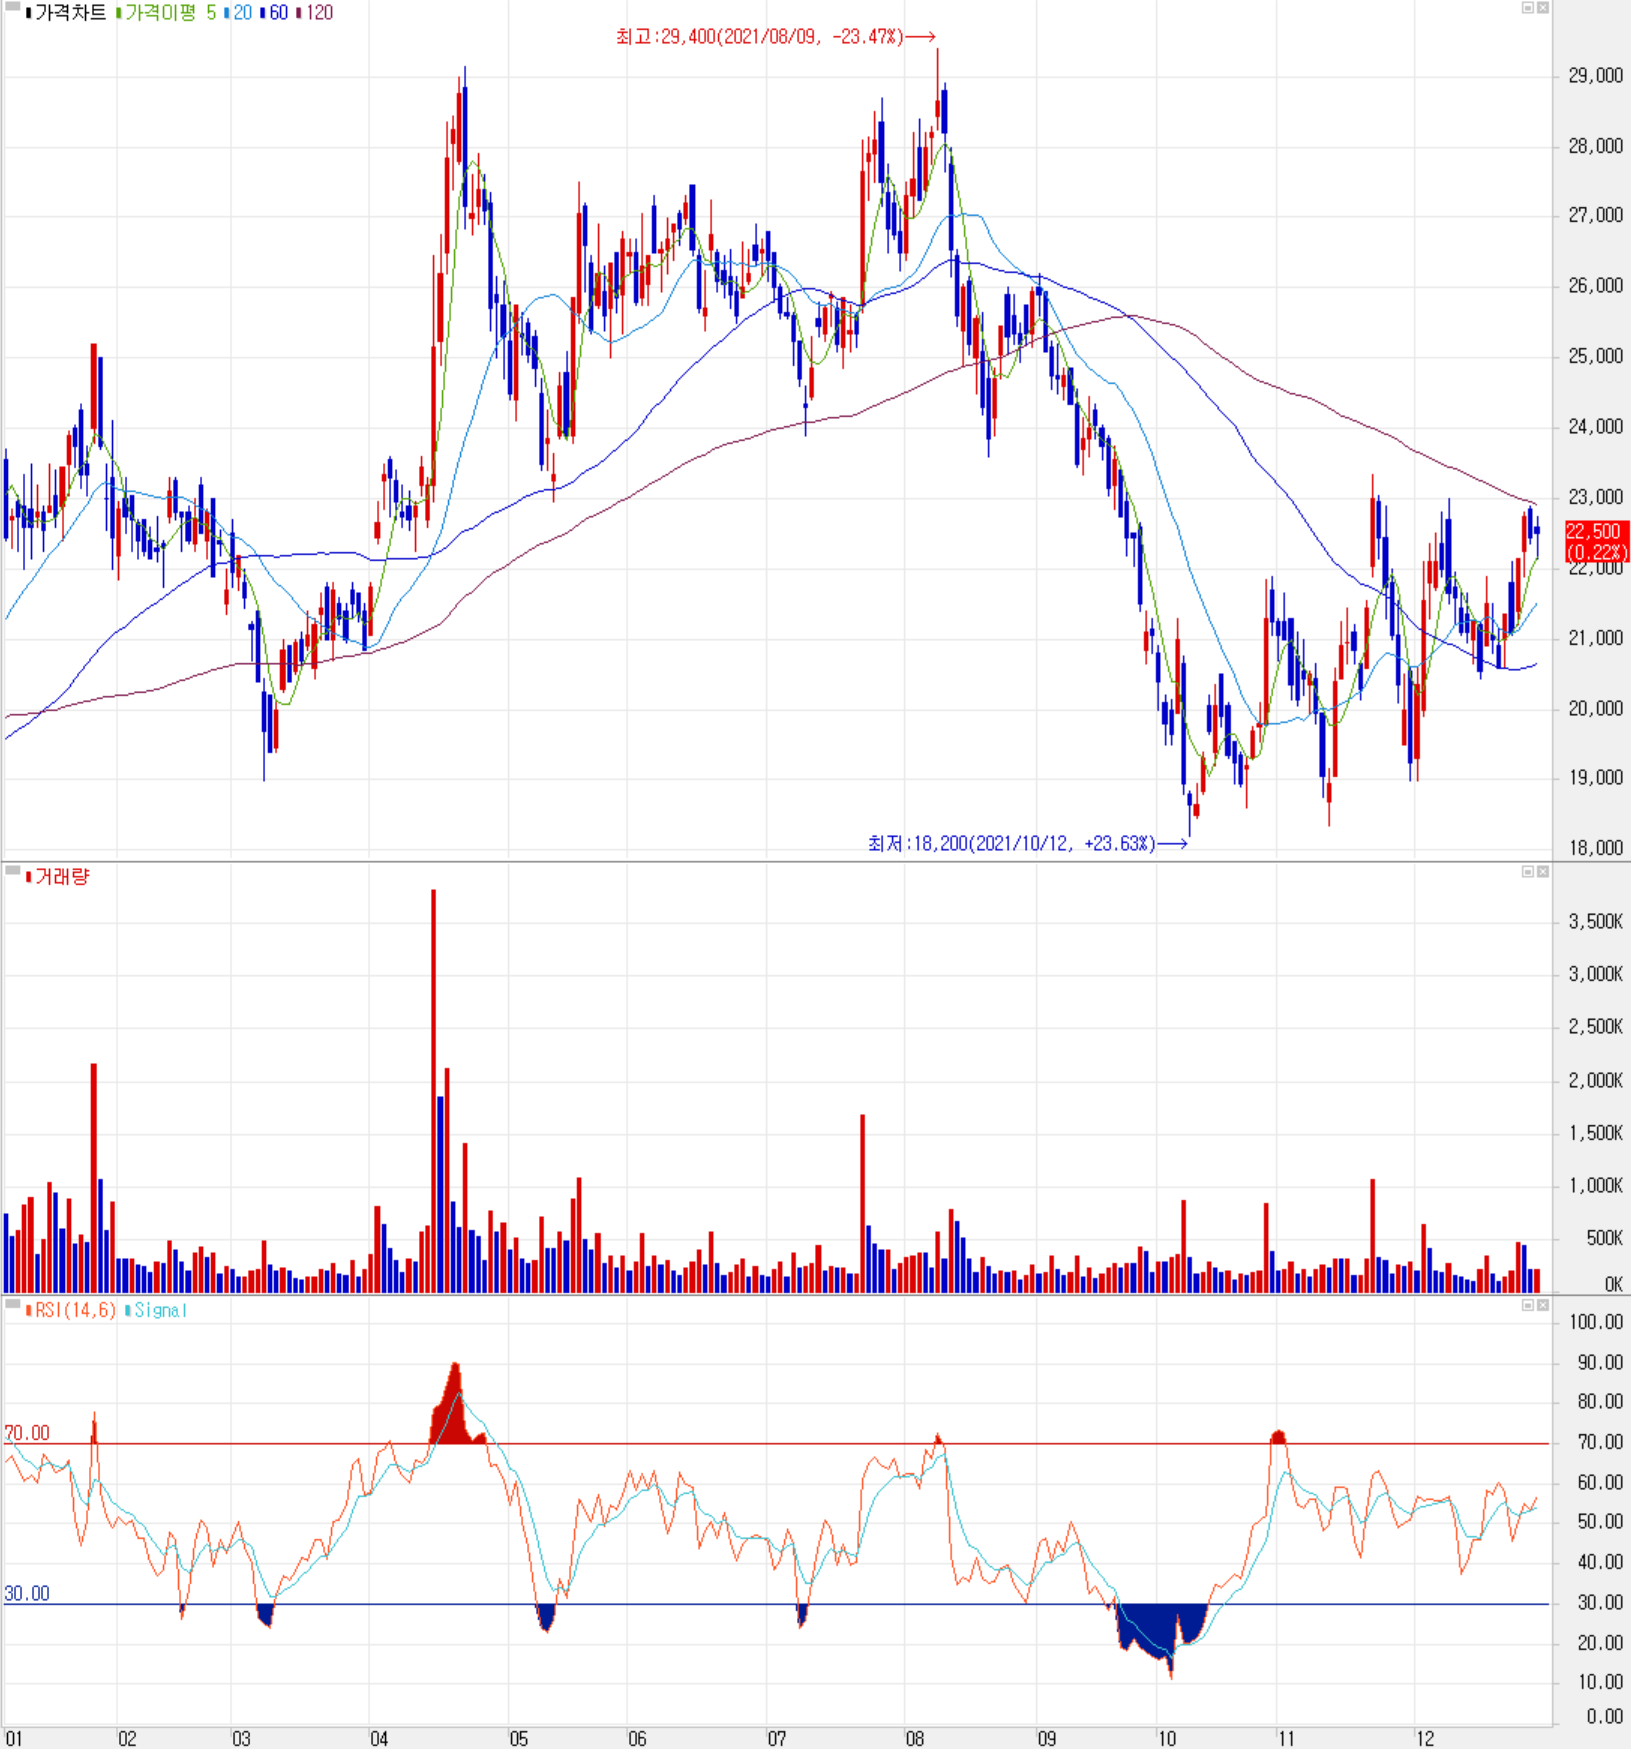Close the 거래량 volume pane
Image resolution: width=1631 pixels, height=1749 pixels.
click(1543, 872)
